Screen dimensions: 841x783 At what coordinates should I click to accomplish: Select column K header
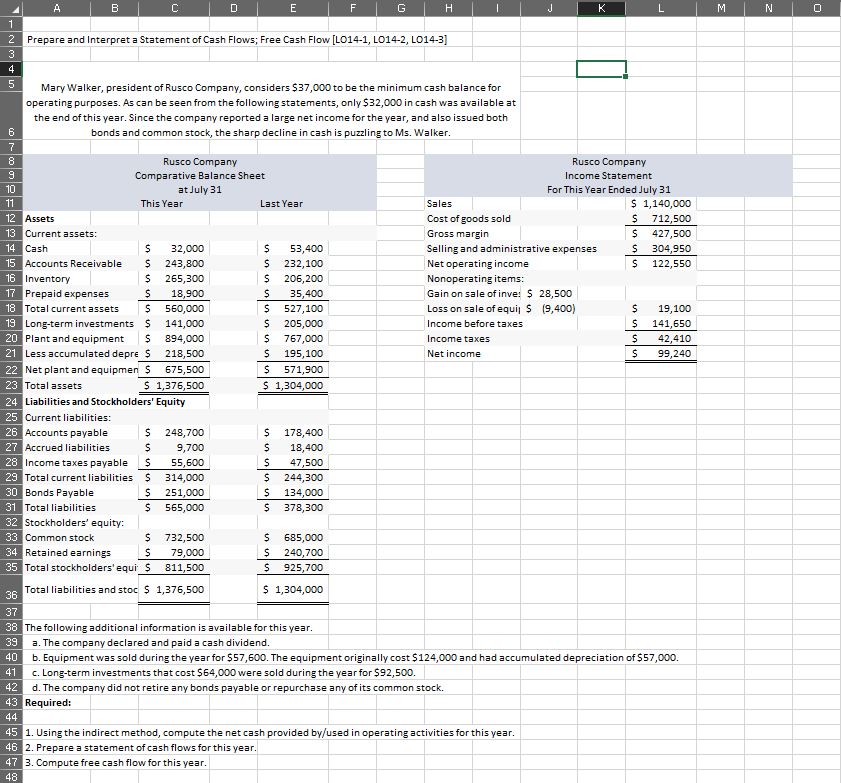(601, 8)
